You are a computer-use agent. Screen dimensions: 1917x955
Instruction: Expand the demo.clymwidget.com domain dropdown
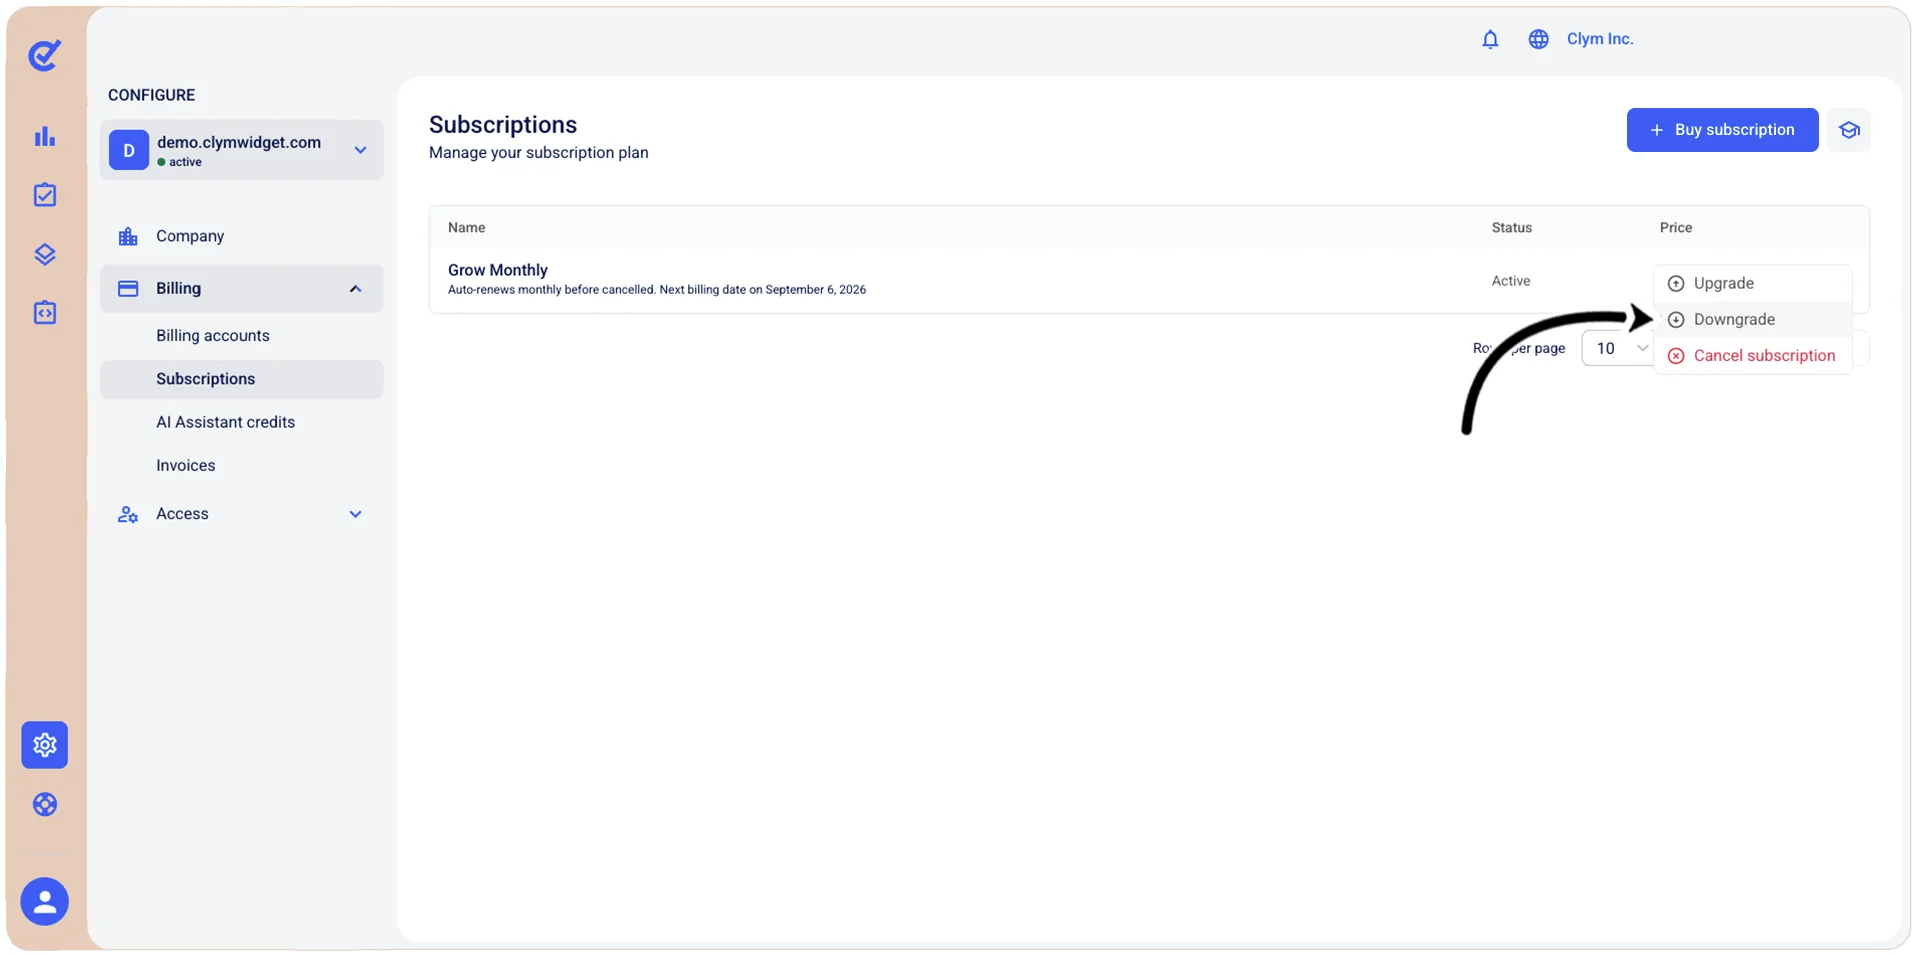pyautogui.click(x=360, y=150)
